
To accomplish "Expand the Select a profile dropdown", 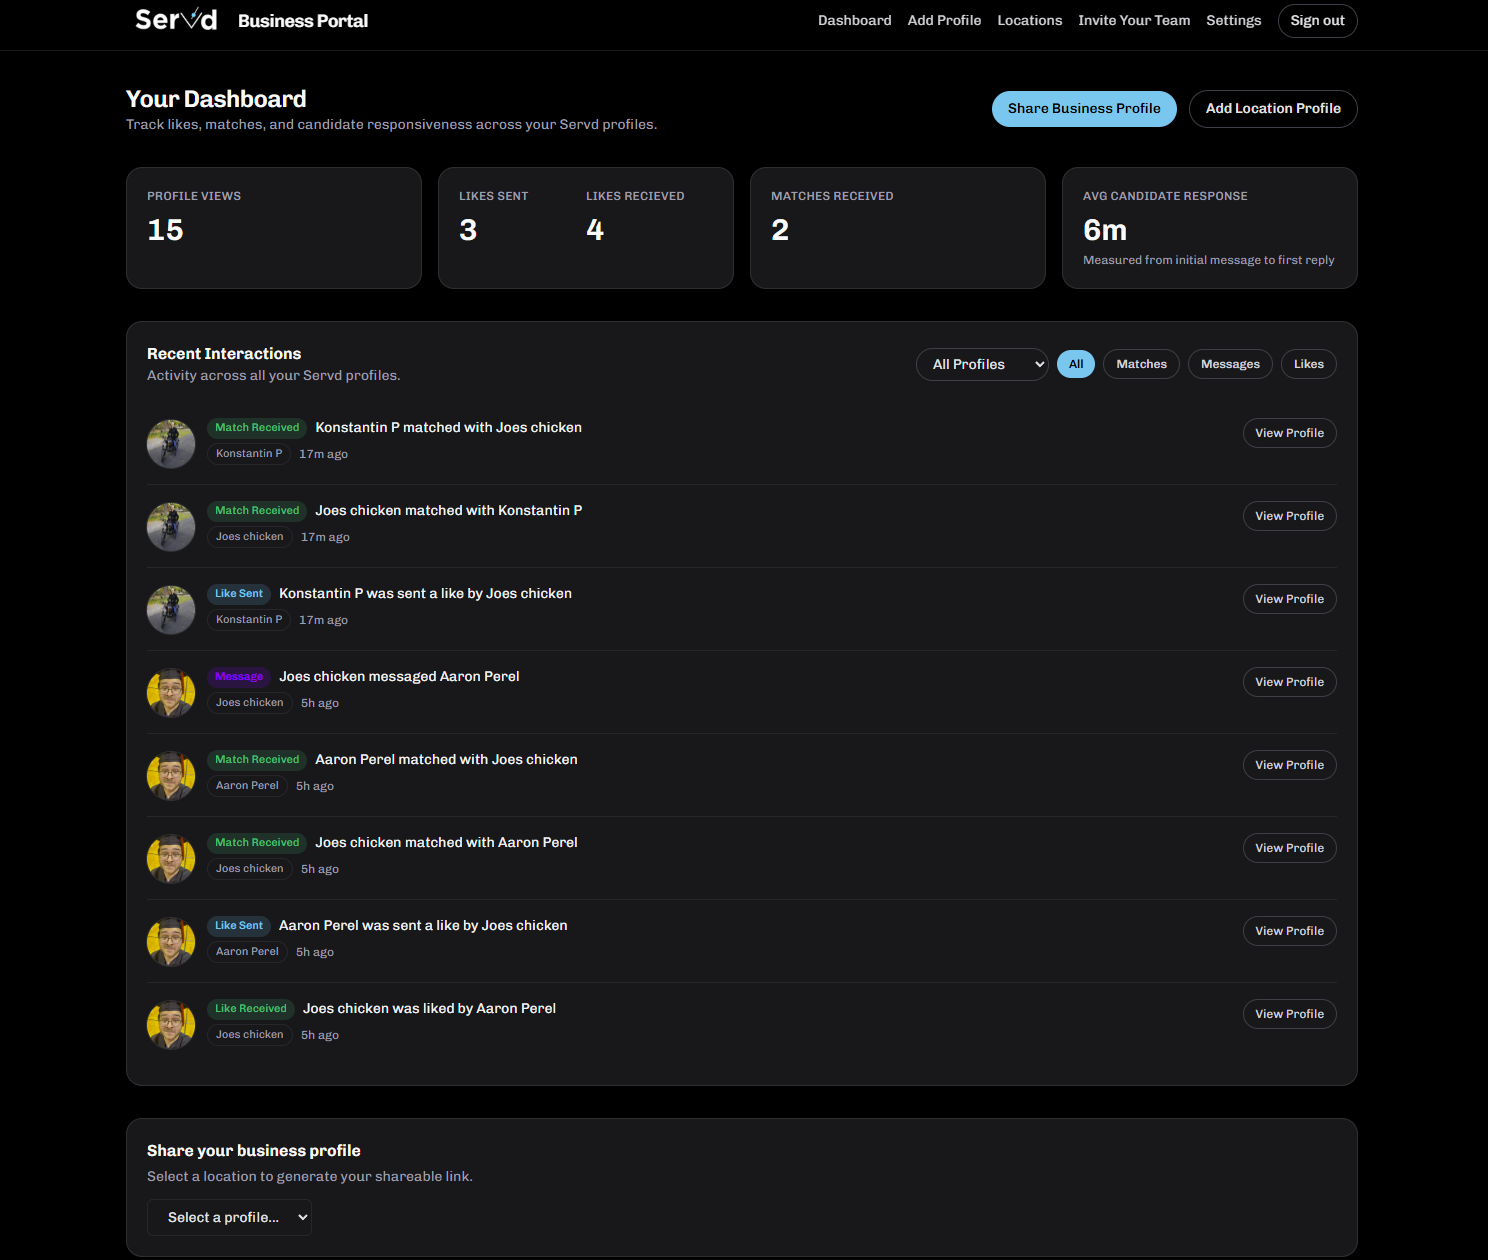I will [x=229, y=1218].
